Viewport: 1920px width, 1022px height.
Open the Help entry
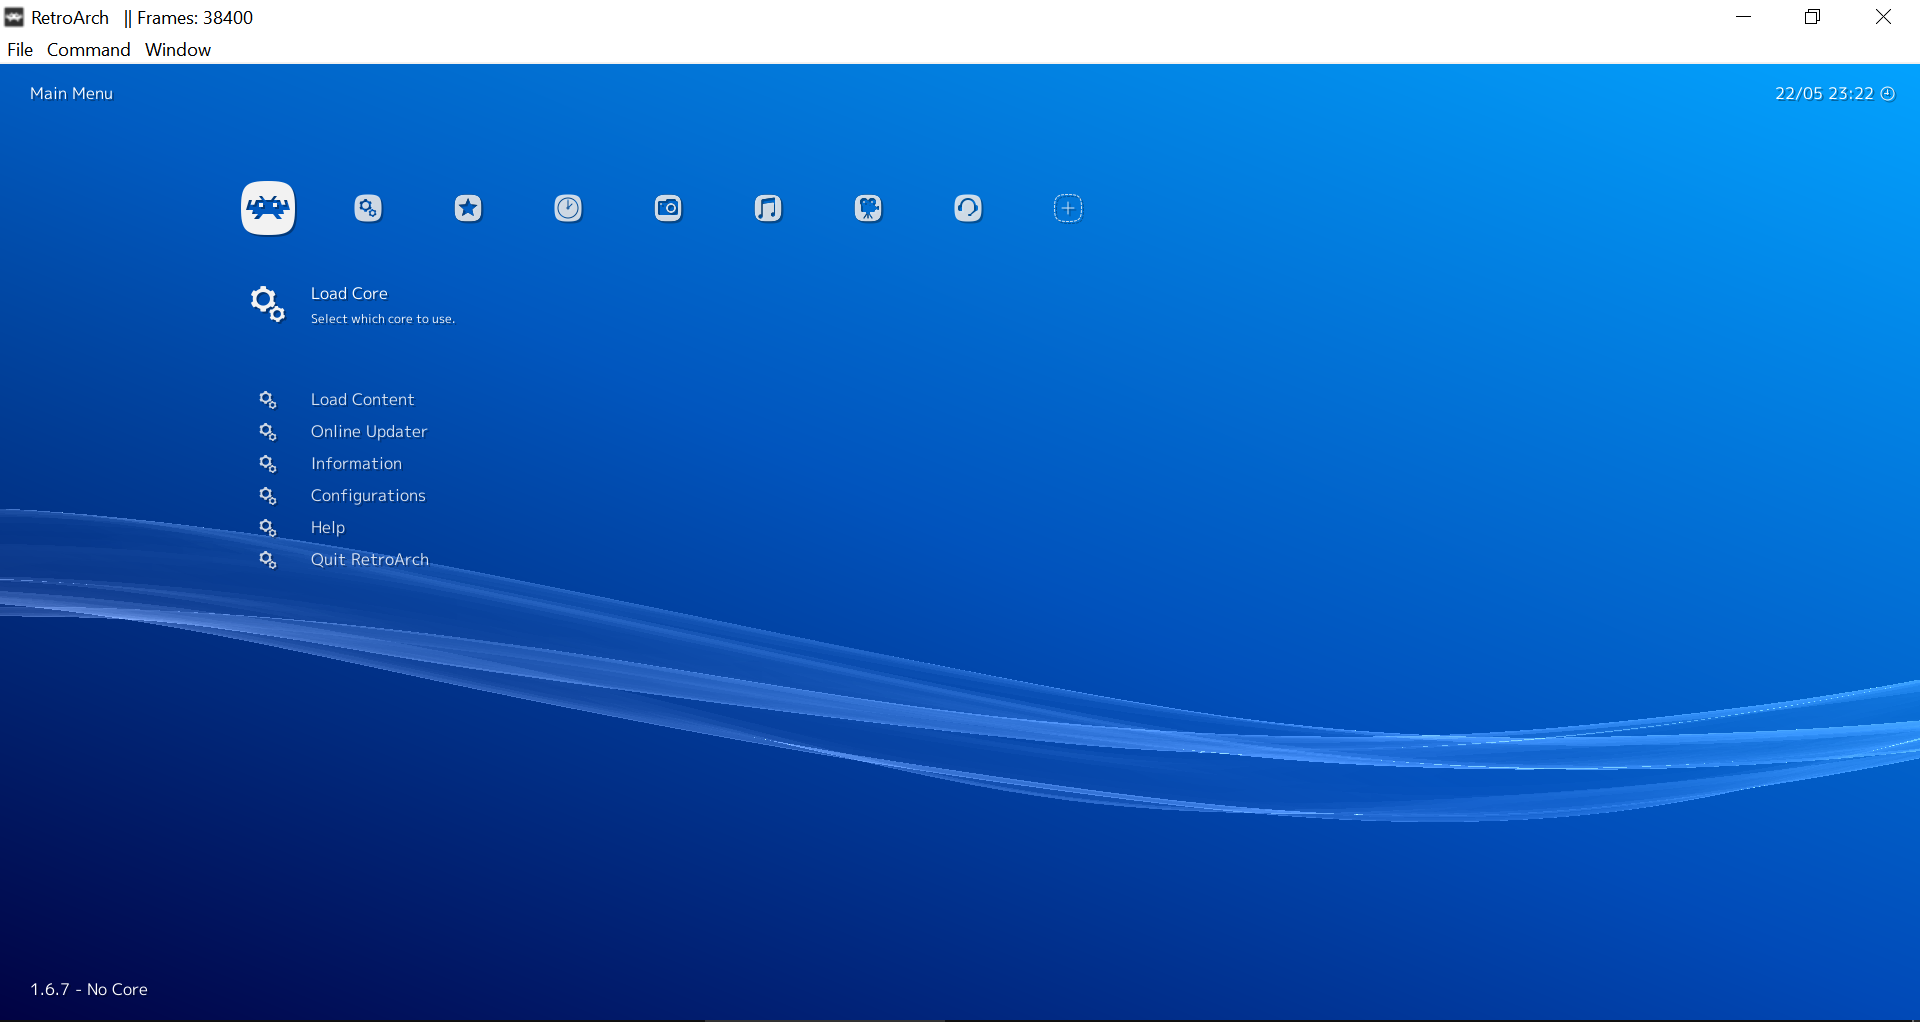(x=328, y=528)
